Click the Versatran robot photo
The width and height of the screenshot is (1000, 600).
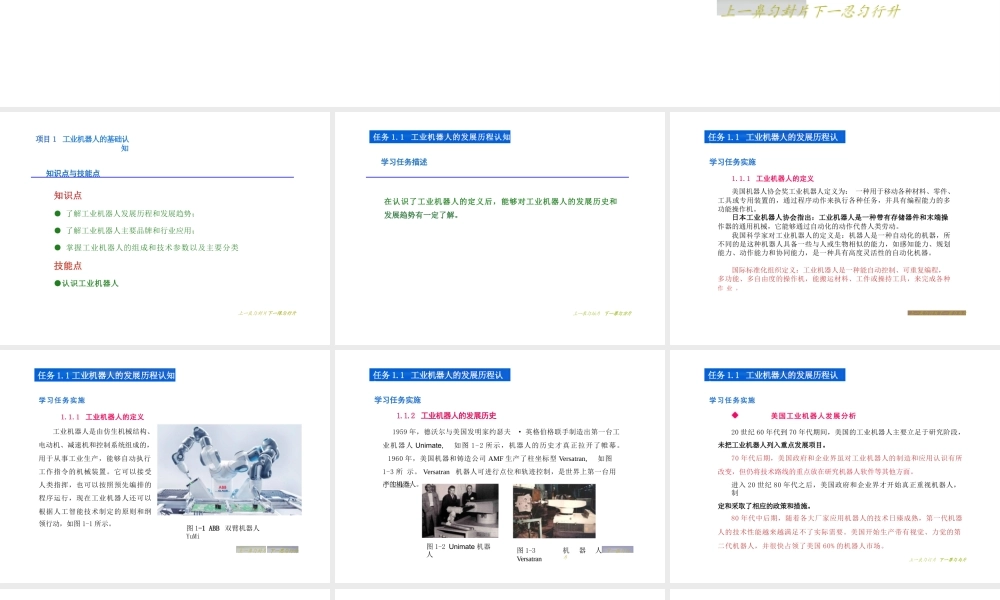click(554, 510)
